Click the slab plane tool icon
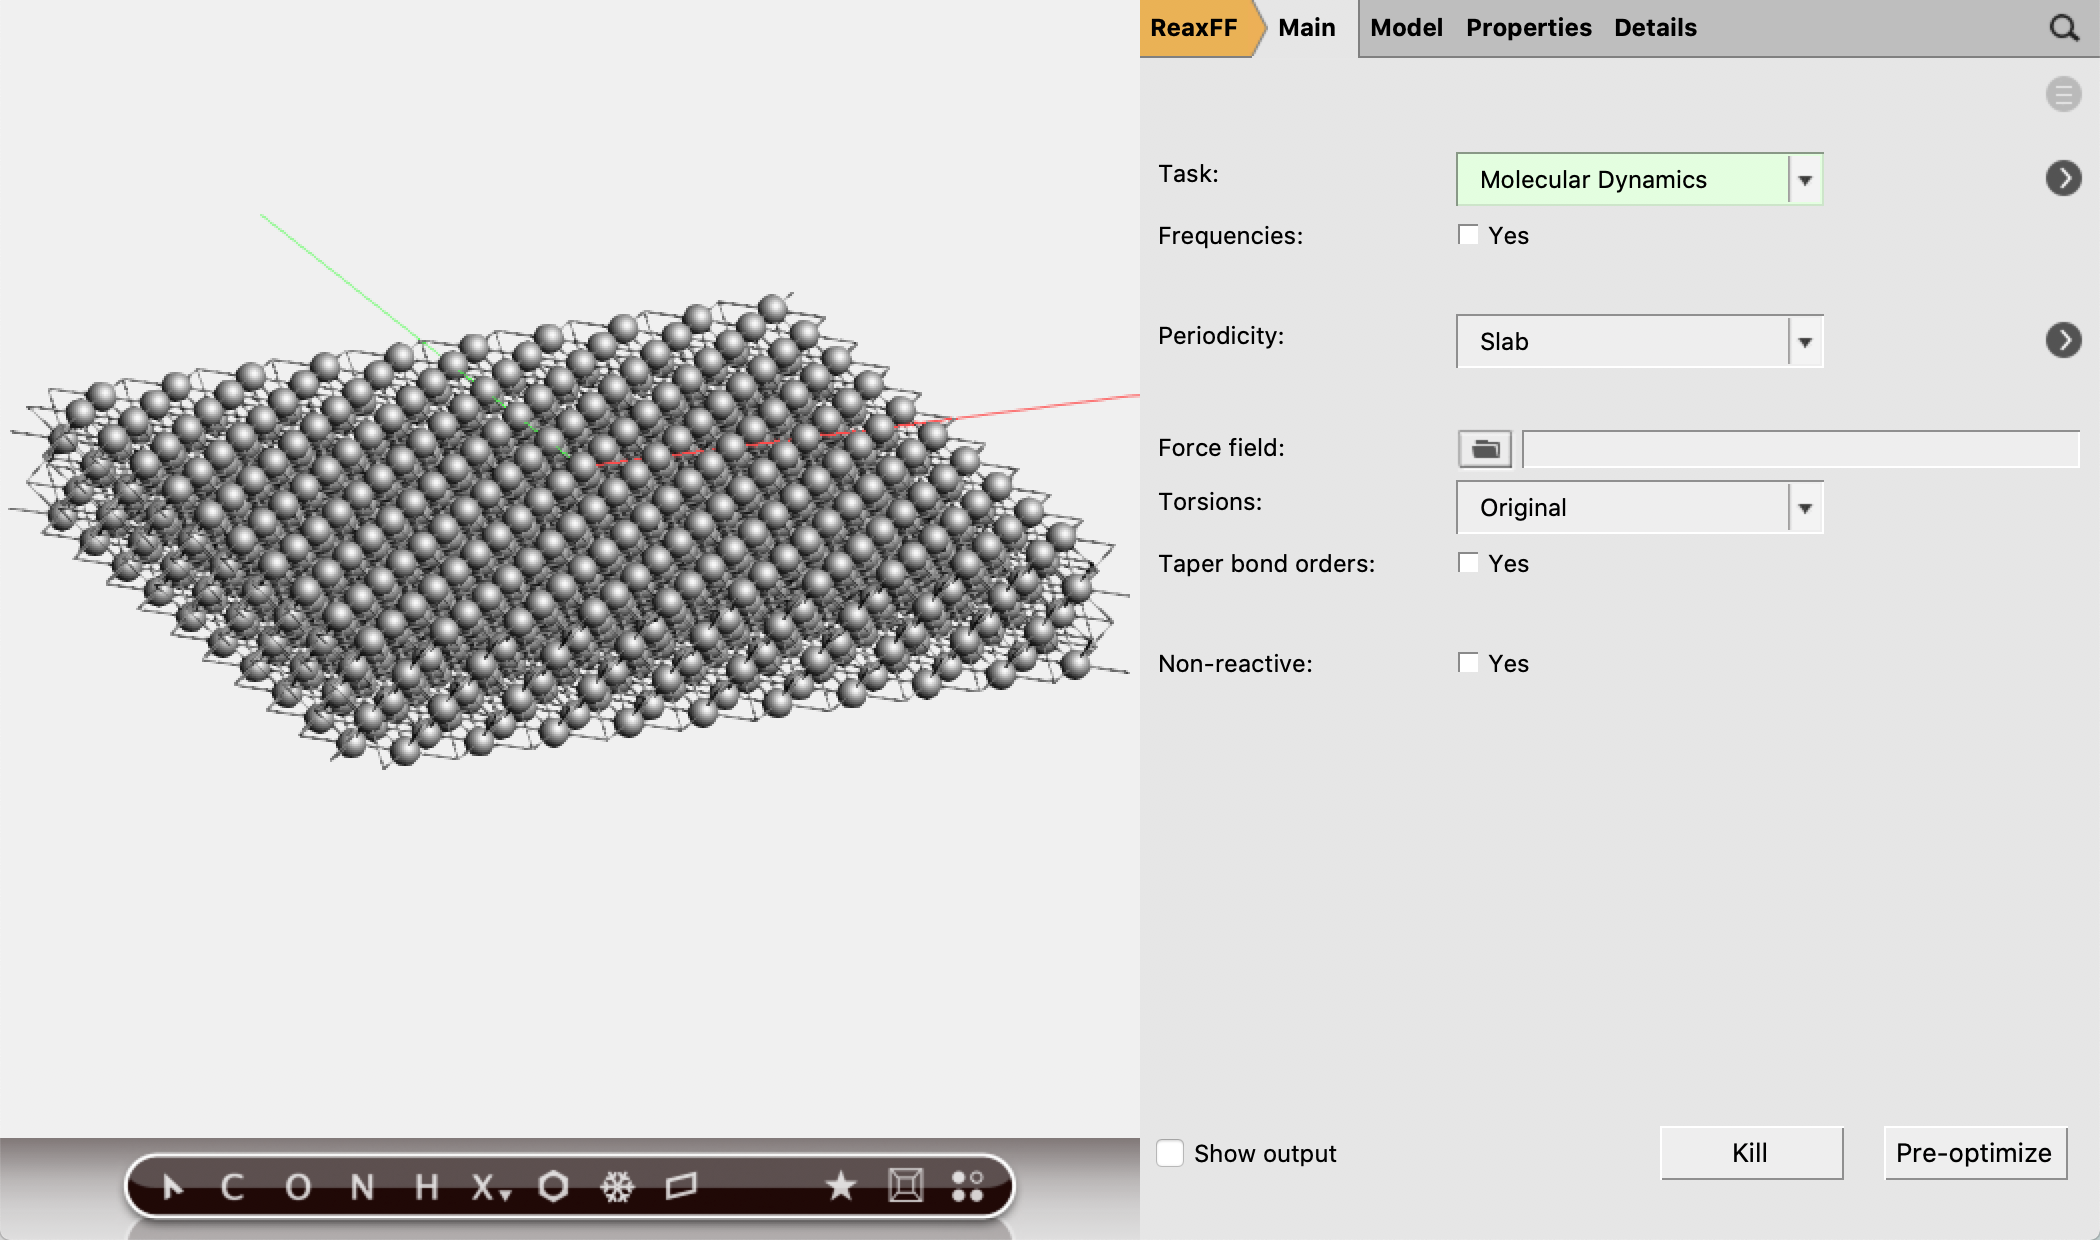Viewport: 2100px width, 1240px height. tap(681, 1187)
